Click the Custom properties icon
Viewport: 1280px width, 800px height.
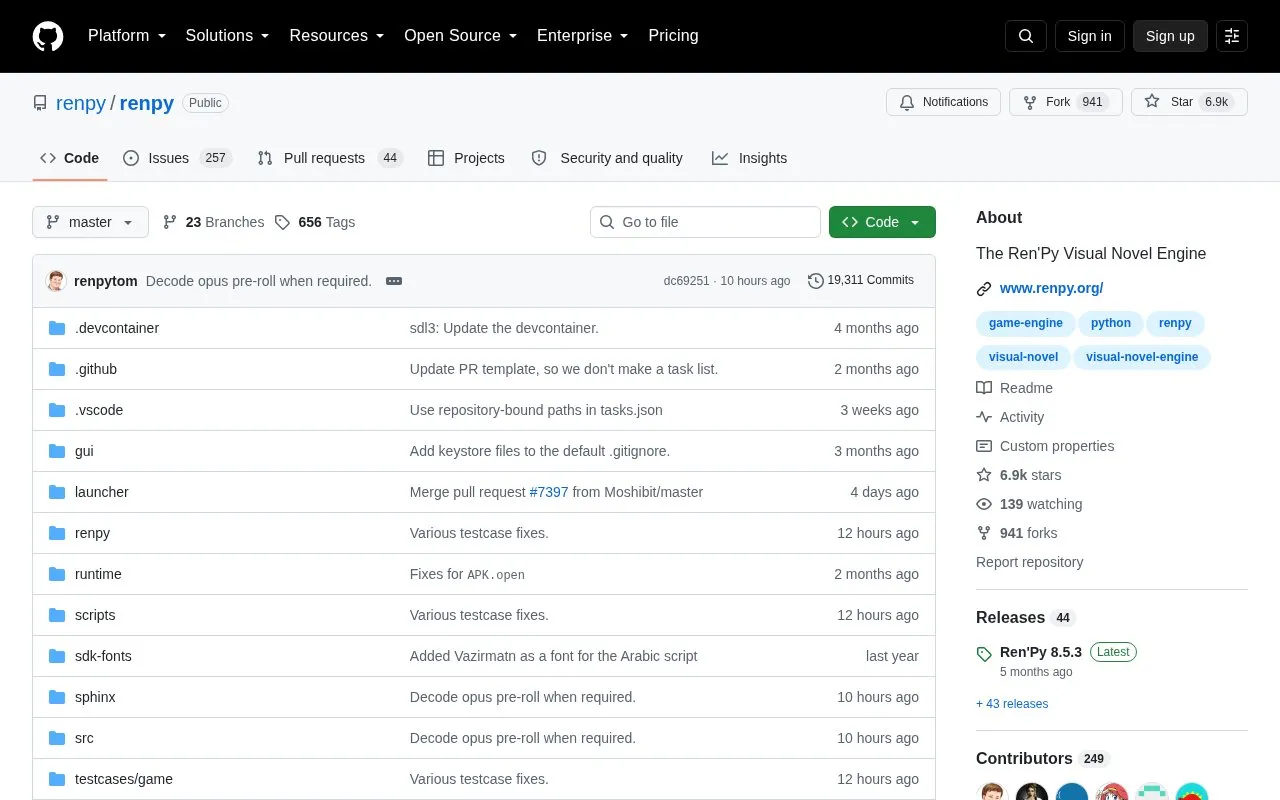pos(984,446)
